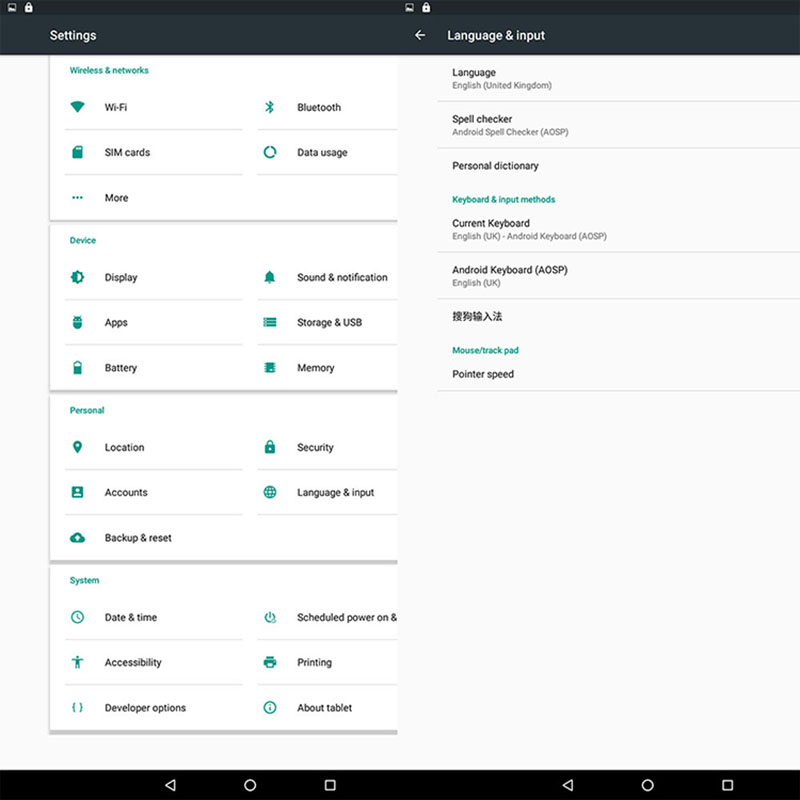This screenshot has width=800, height=800.
Task: Tap the Sound & notification bell icon
Action: coord(269,277)
